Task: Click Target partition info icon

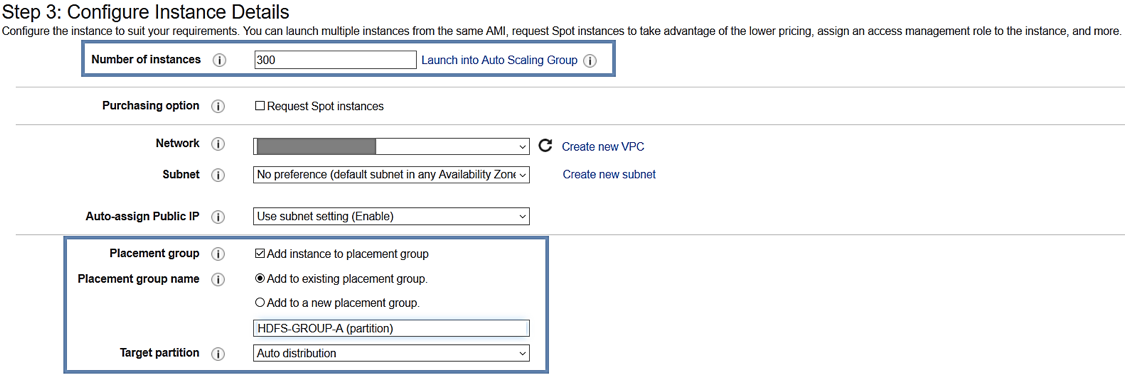Action: coord(217,353)
